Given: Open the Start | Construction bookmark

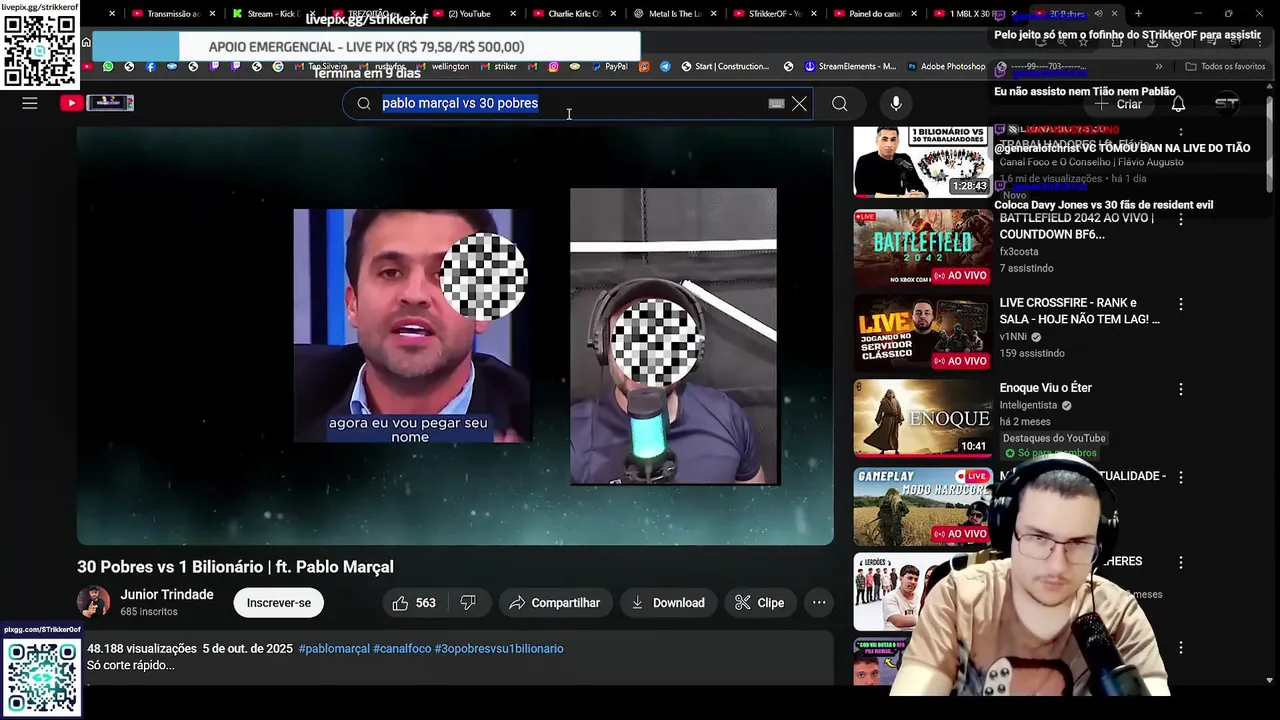Looking at the screenshot, I should (x=725, y=67).
